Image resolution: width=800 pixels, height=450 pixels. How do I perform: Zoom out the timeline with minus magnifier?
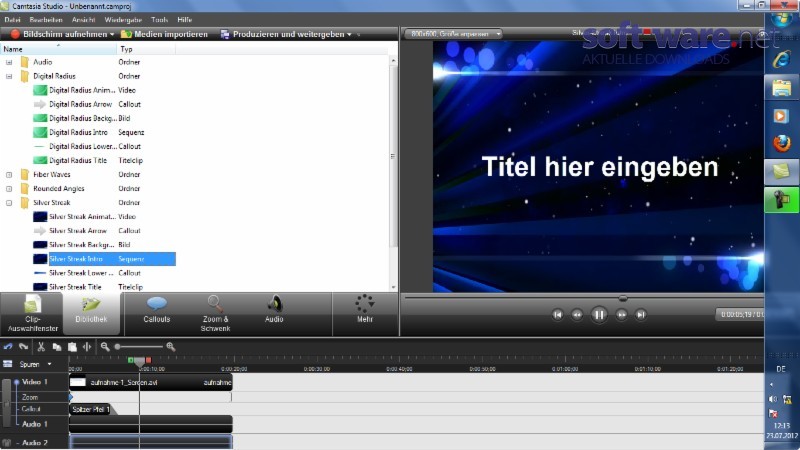(105, 347)
